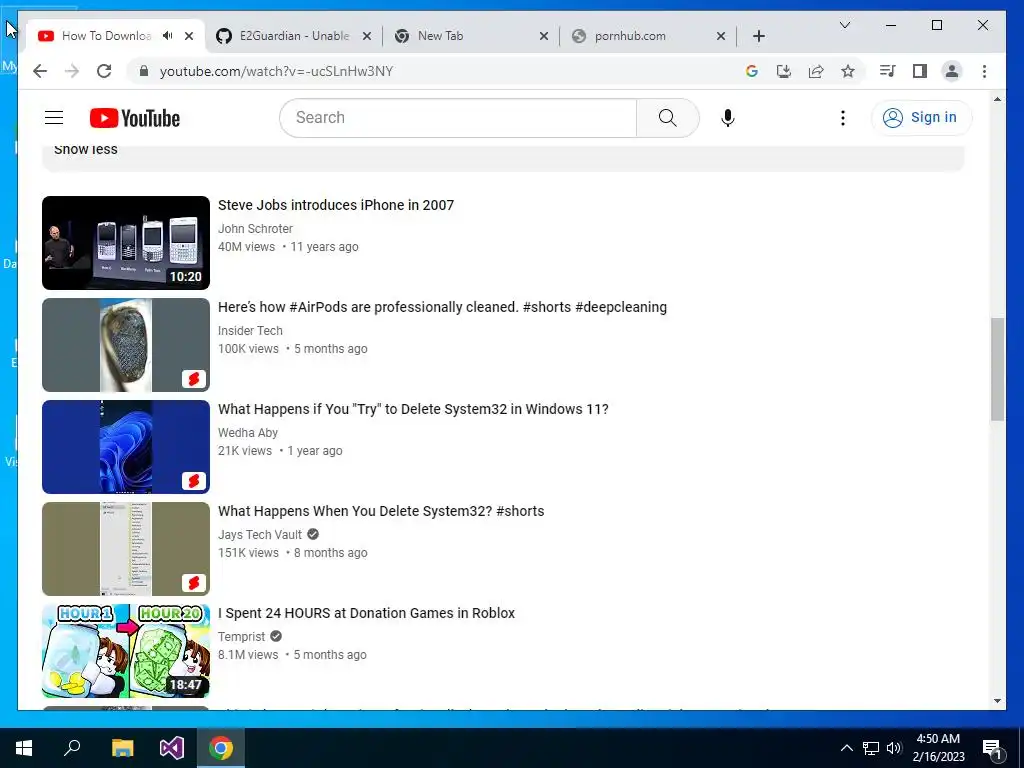Switch to the E2Guardian GitHub tab
The height and width of the screenshot is (768, 1024).
[294, 36]
